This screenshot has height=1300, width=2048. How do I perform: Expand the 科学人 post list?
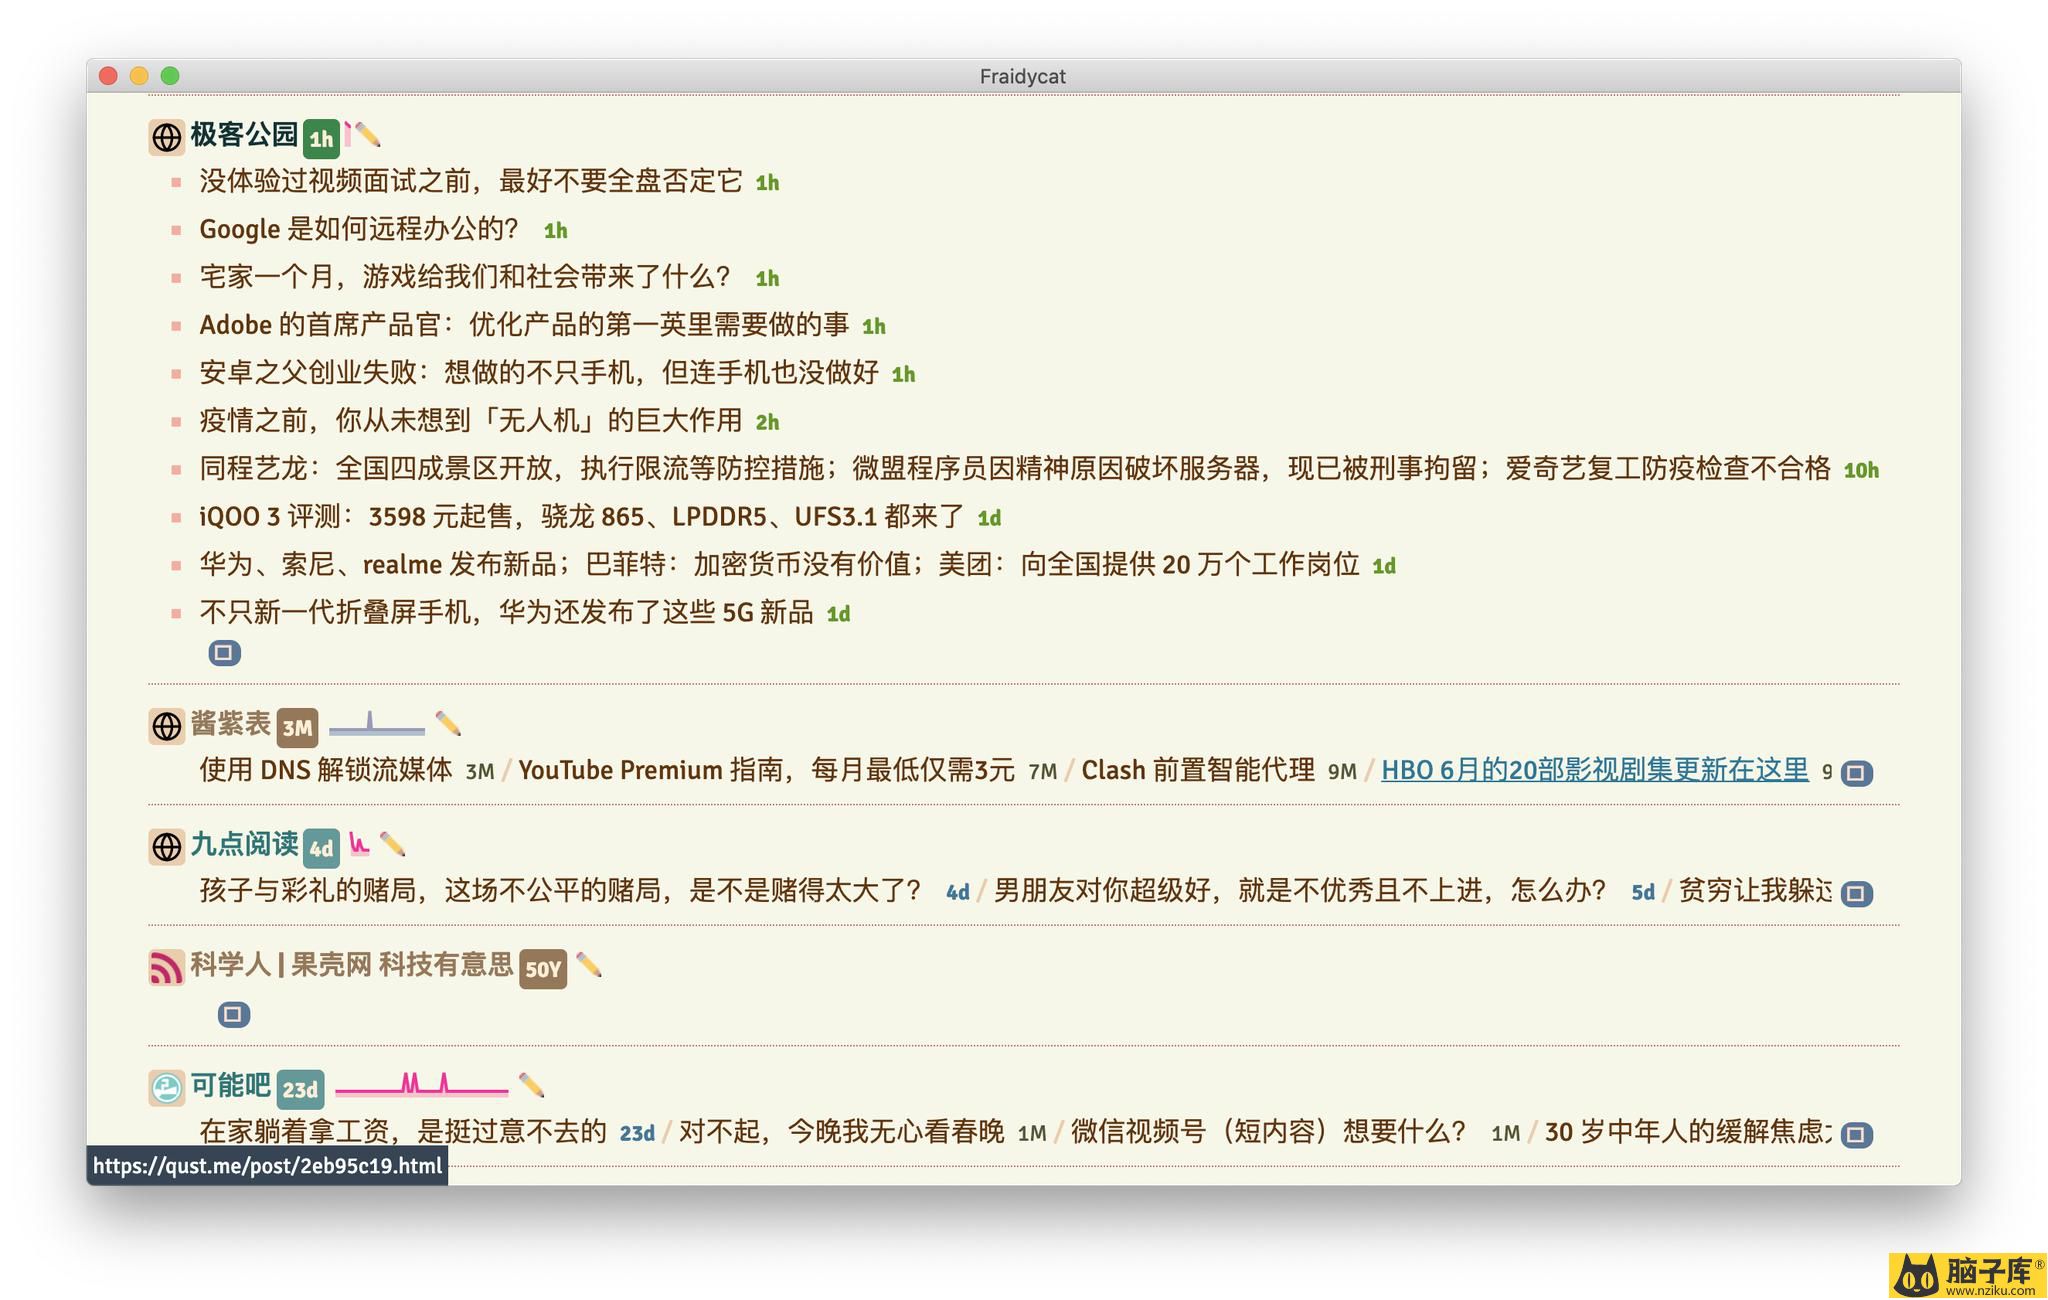233,1014
